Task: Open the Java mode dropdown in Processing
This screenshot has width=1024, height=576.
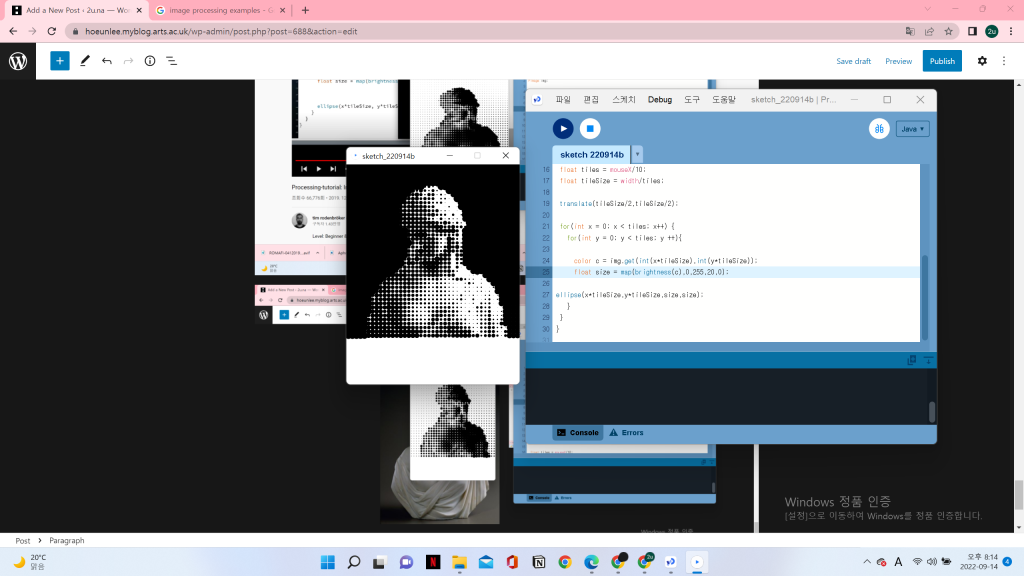Action: pyautogui.click(x=912, y=129)
